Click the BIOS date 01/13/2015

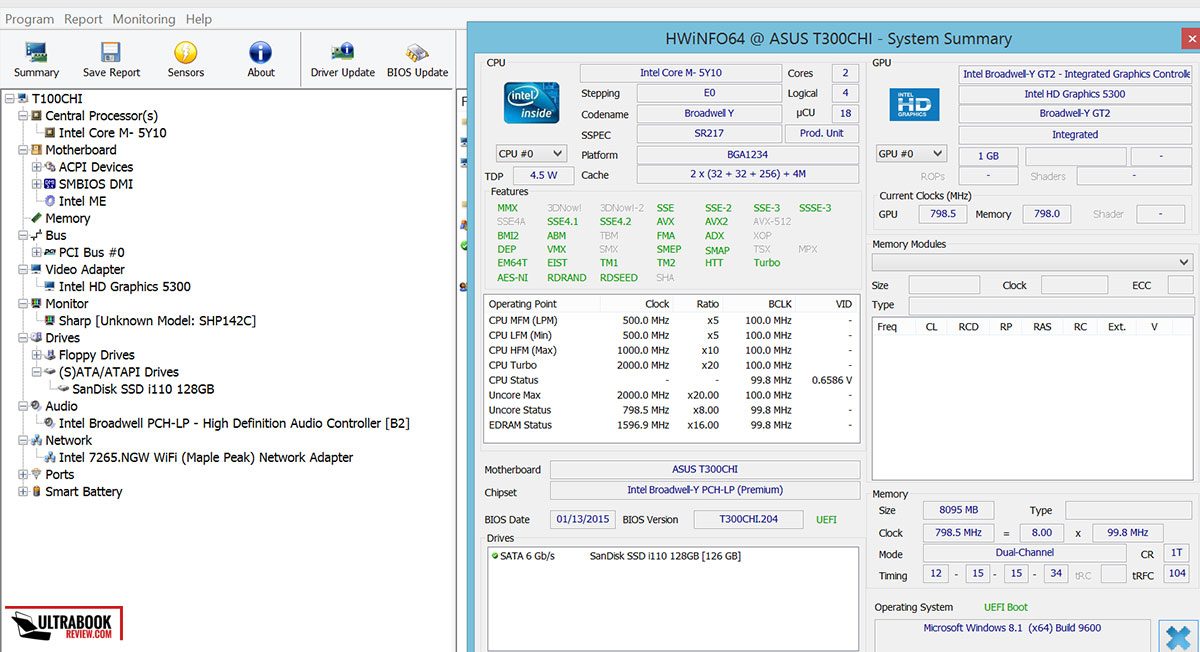(x=583, y=520)
